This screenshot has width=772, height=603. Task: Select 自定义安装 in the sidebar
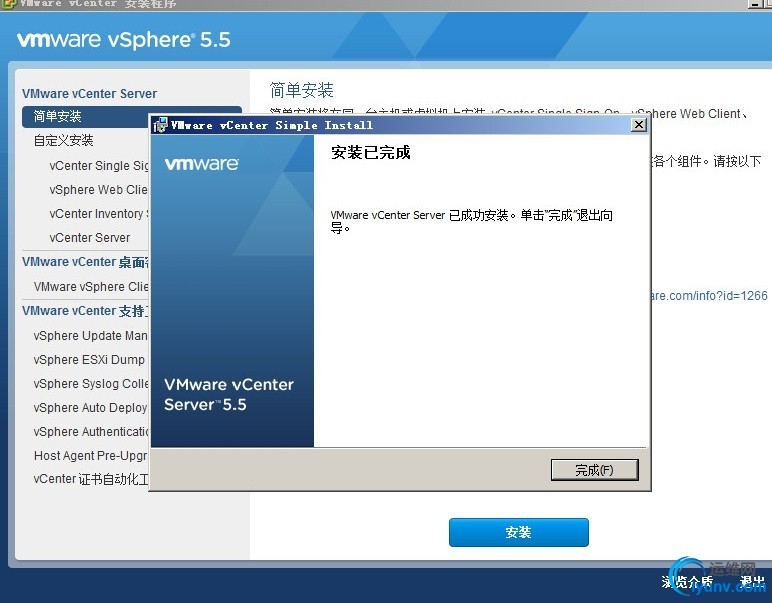(x=64, y=141)
